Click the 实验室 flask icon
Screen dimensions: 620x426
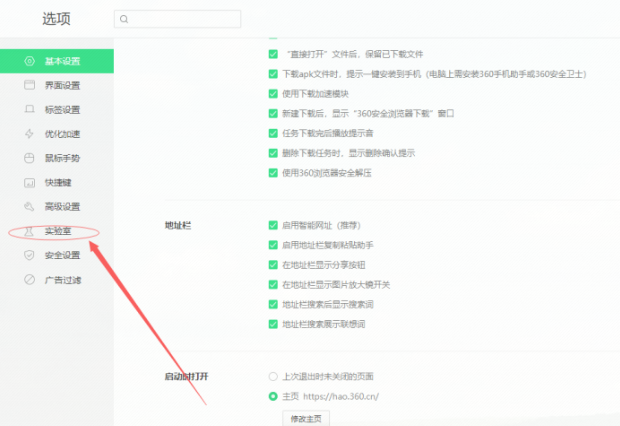pyautogui.click(x=28, y=231)
